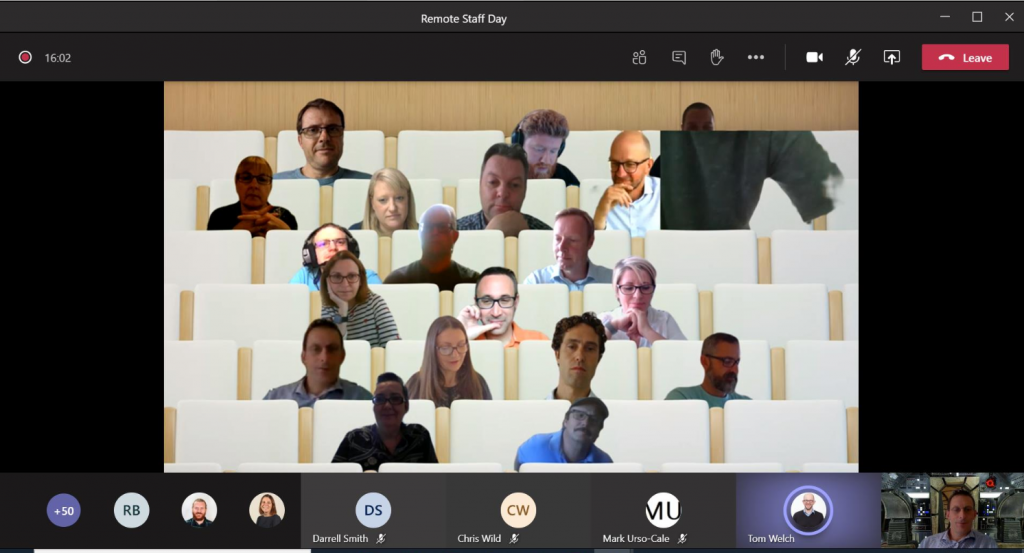The image size is (1024, 553).
Task: Click the 16:02 meeting timer
Action: tap(57, 58)
